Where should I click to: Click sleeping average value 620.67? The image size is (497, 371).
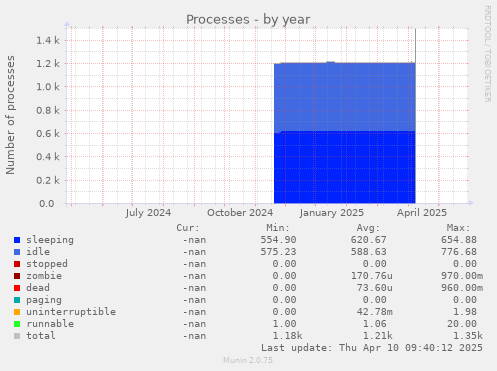pyautogui.click(x=369, y=240)
